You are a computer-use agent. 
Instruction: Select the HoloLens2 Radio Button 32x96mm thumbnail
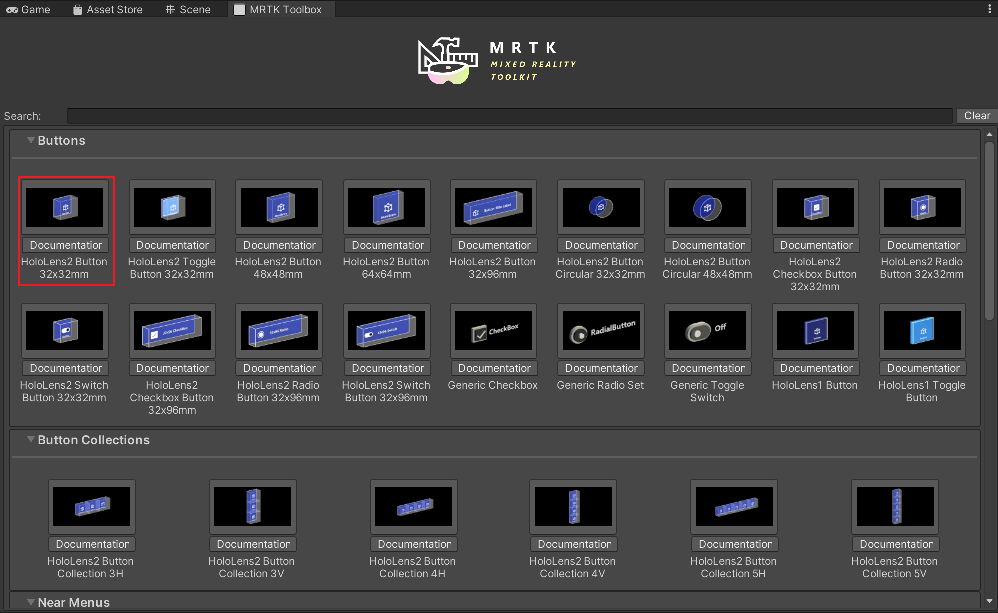pyautogui.click(x=279, y=330)
